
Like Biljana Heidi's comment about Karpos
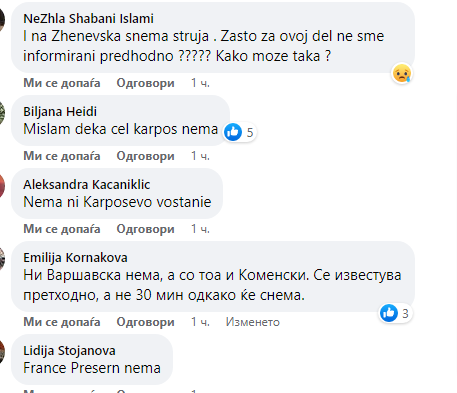coord(62,156)
